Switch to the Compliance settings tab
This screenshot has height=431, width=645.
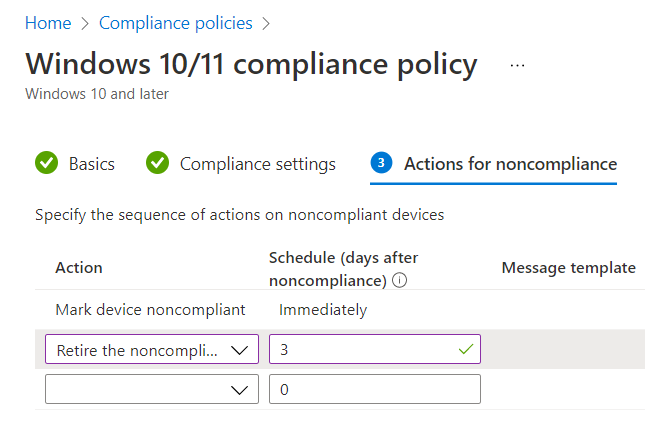pyautogui.click(x=258, y=164)
